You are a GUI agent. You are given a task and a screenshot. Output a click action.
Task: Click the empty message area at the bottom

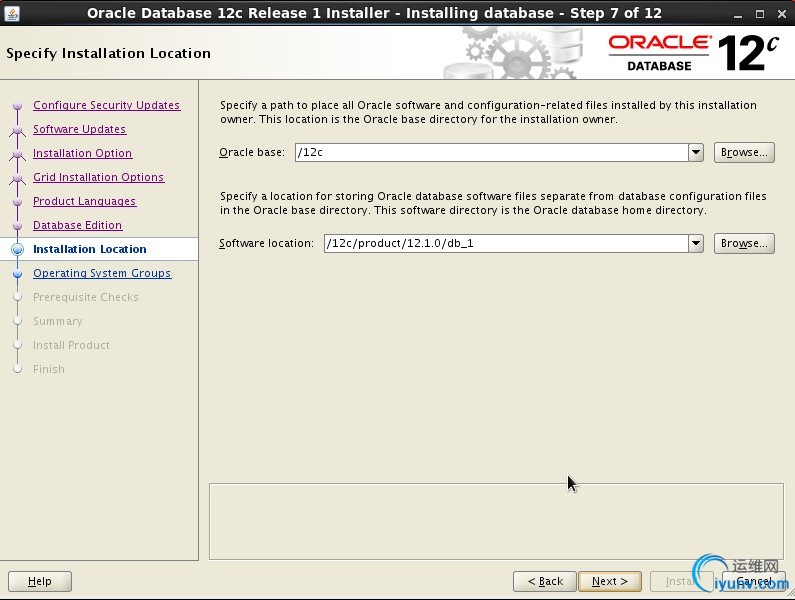(x=496, y=521)
